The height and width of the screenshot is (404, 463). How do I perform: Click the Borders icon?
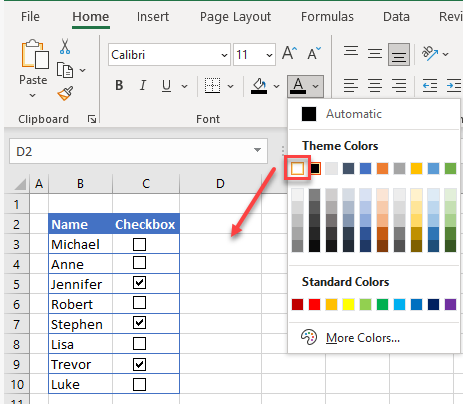pyautogui.click(x=212, y=86)
